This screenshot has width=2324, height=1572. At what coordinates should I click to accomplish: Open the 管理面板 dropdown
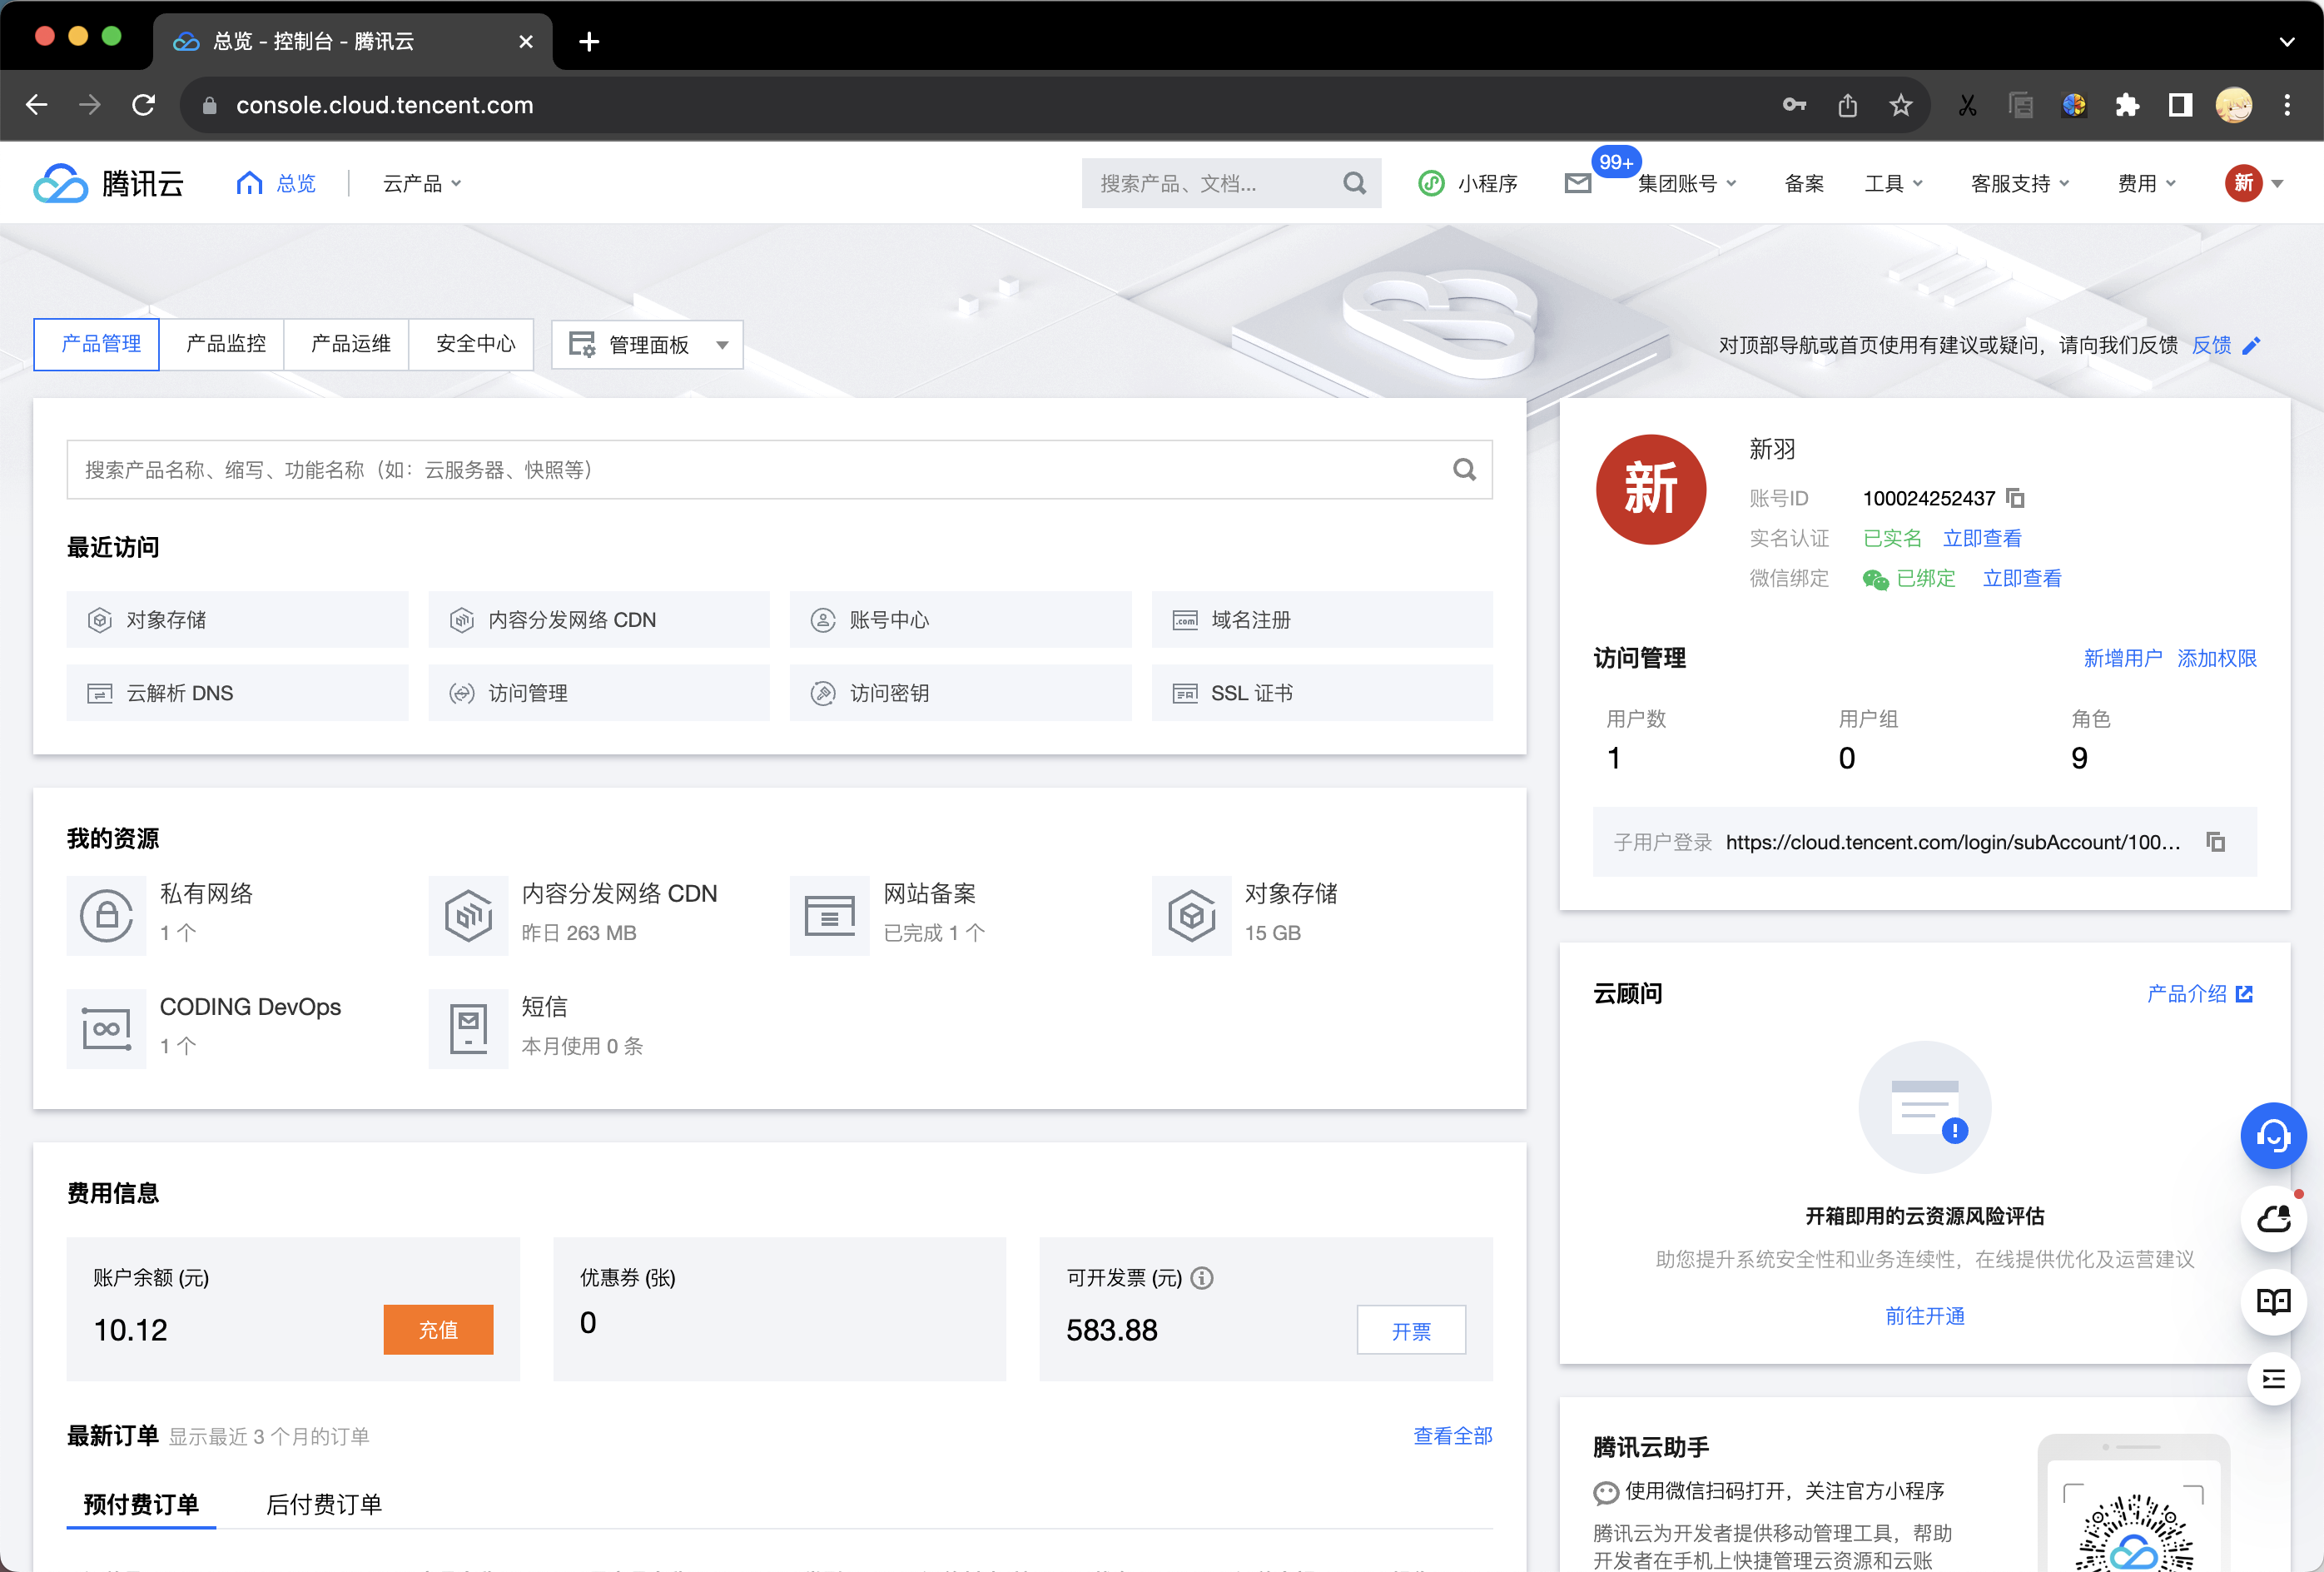tap(647, 345)
